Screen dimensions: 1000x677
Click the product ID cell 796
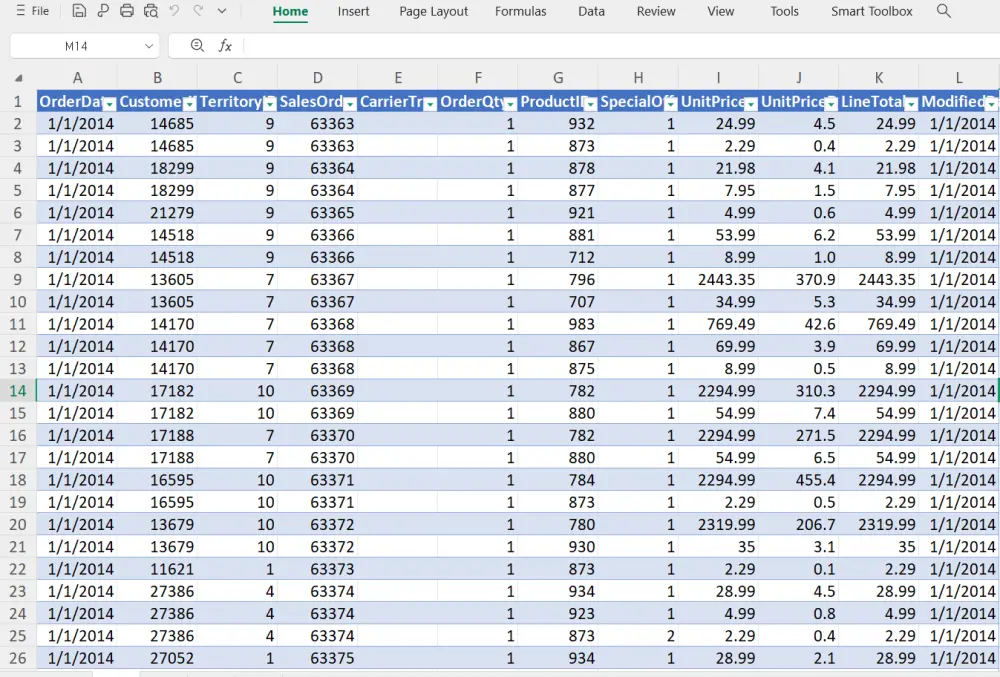tap(558, 280)
